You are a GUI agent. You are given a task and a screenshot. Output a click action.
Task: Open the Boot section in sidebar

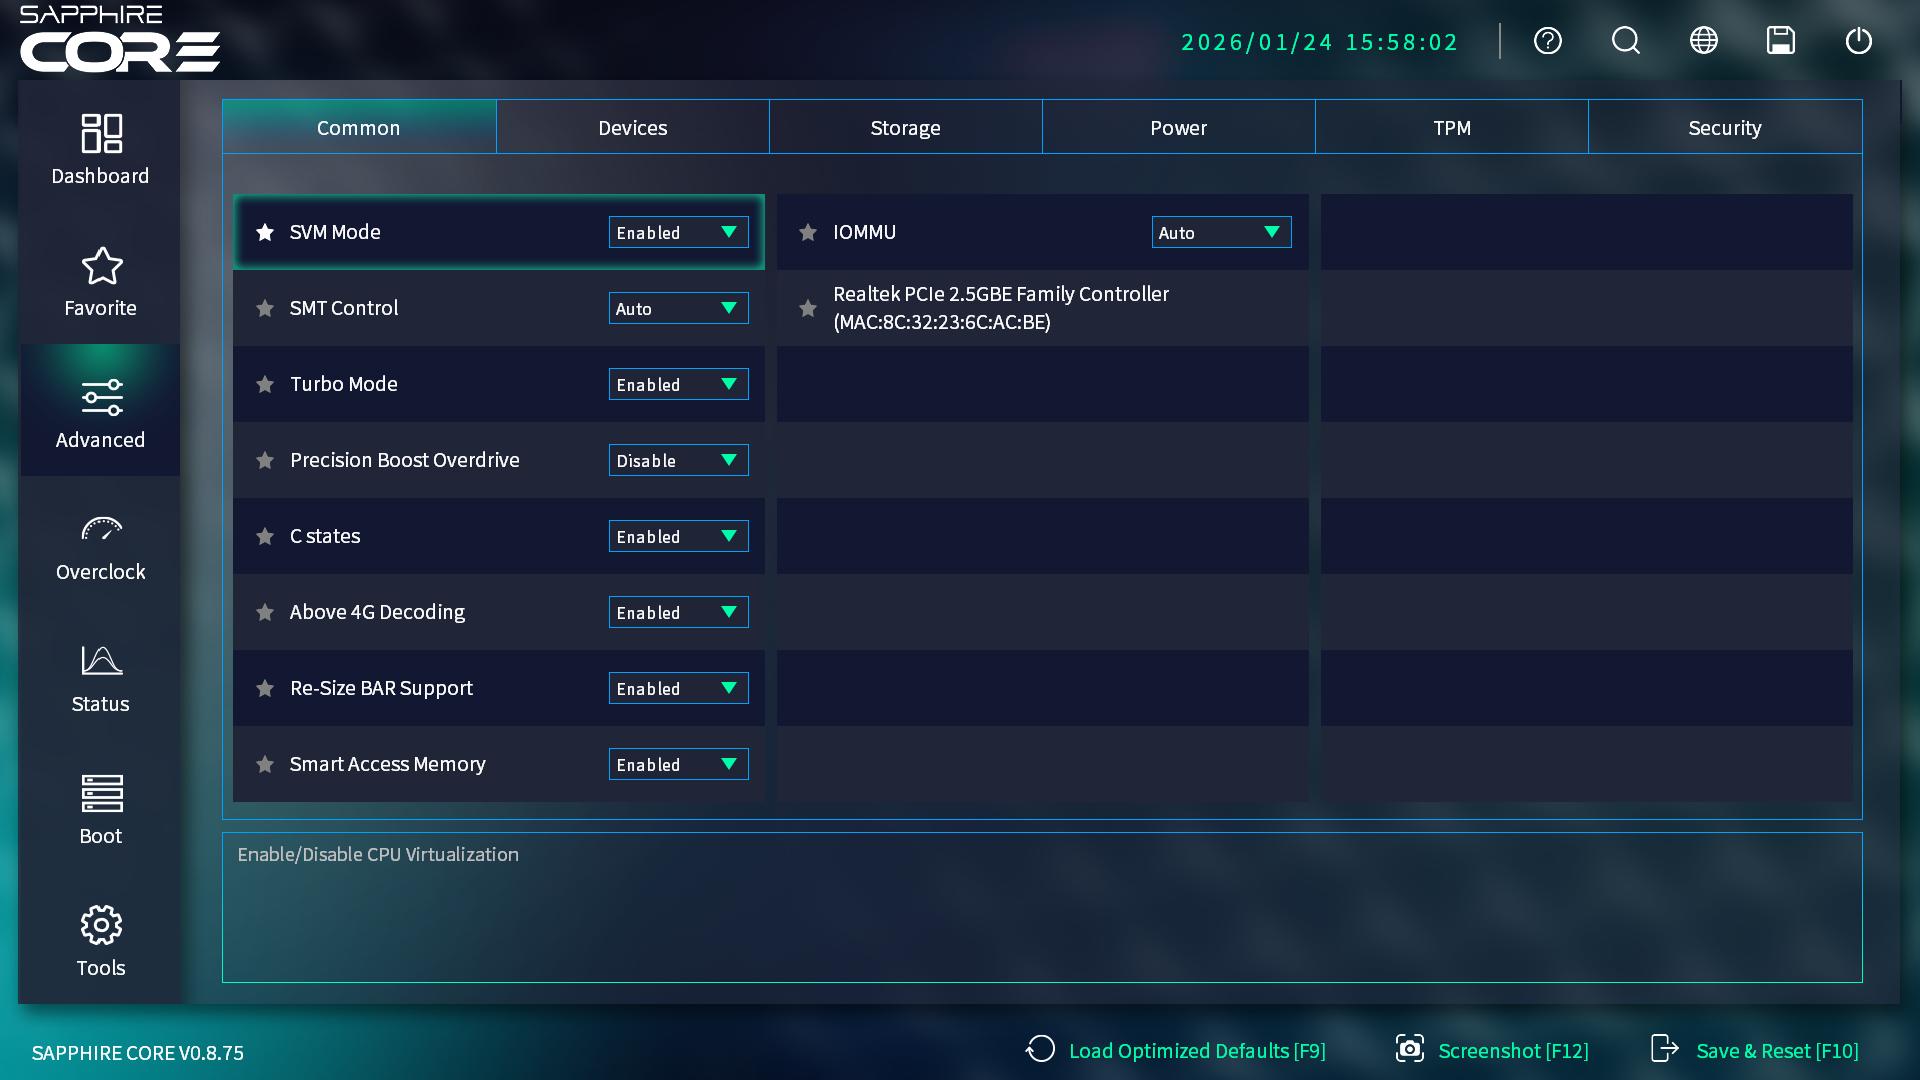[100, 810]
